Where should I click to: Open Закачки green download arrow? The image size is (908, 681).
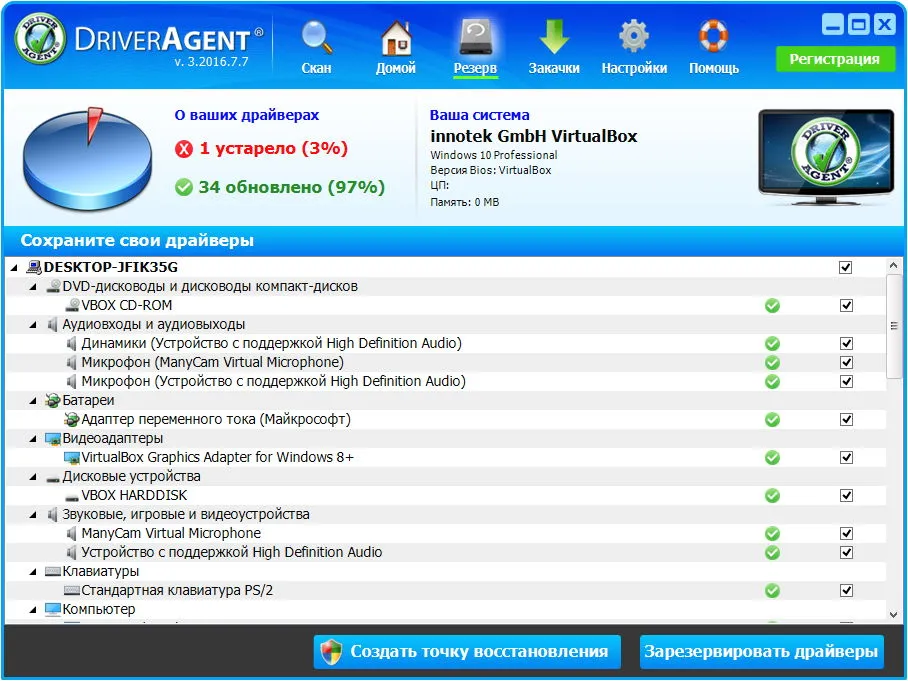tap(554, 37)
